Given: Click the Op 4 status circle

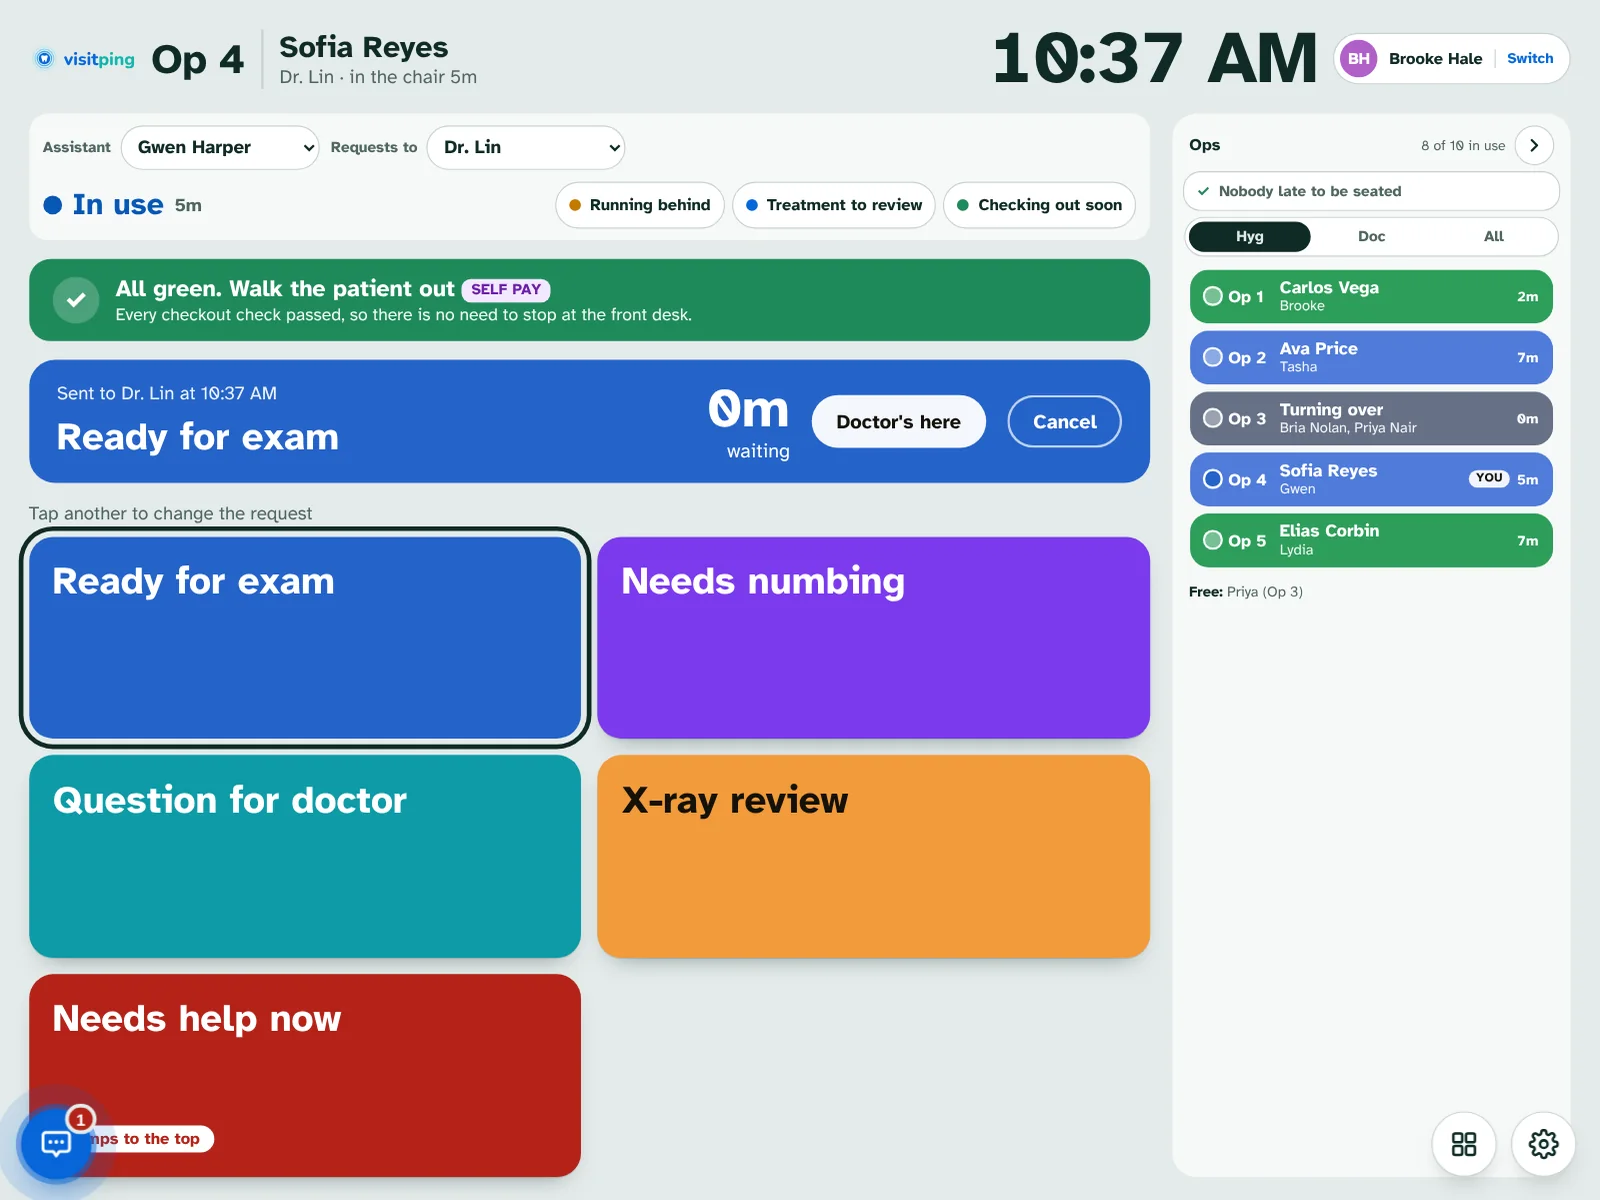Looking at the screenshot, I should [x=1213, y=479].
